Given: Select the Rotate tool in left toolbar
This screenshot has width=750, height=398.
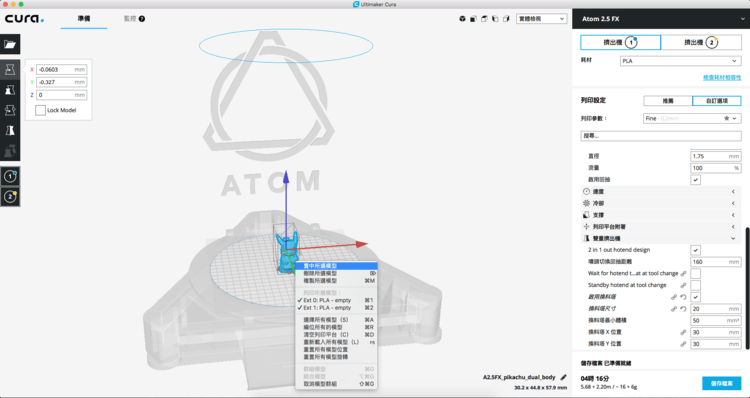Looking at the screenshot, I should coord(10,110).
